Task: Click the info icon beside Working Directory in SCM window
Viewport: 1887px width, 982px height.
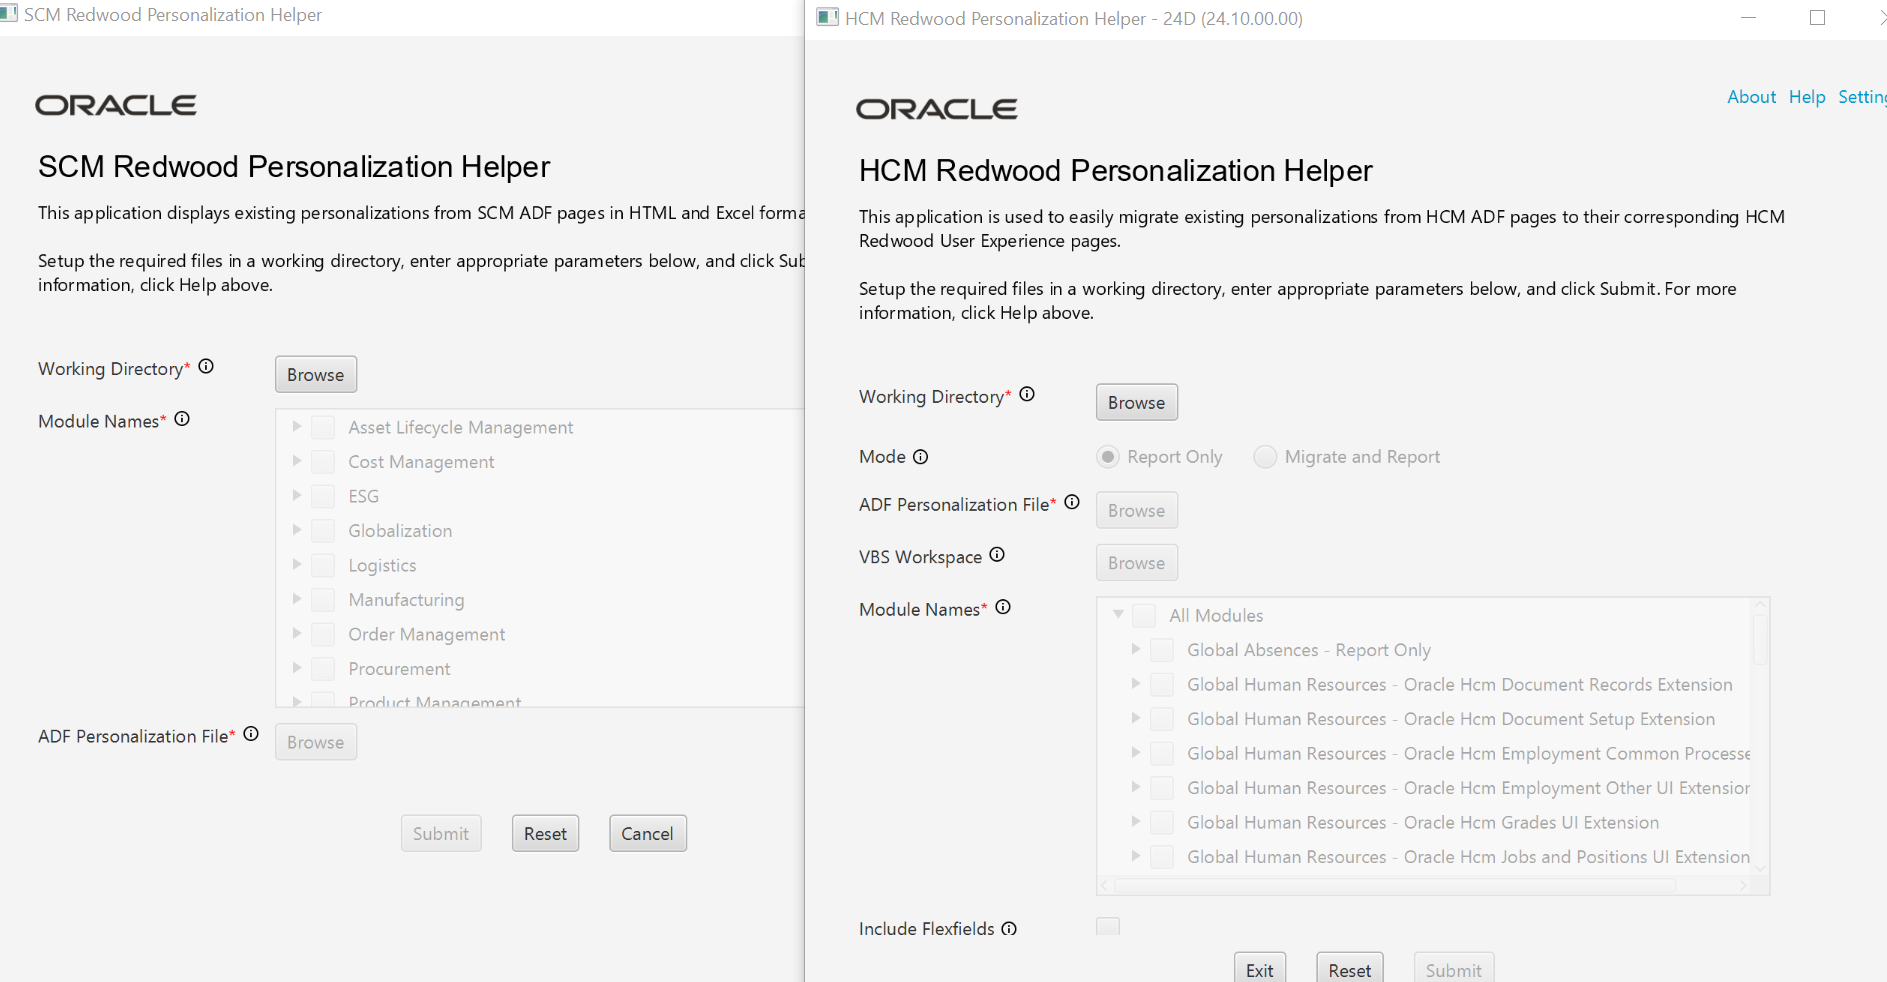Action: [206, 366]
